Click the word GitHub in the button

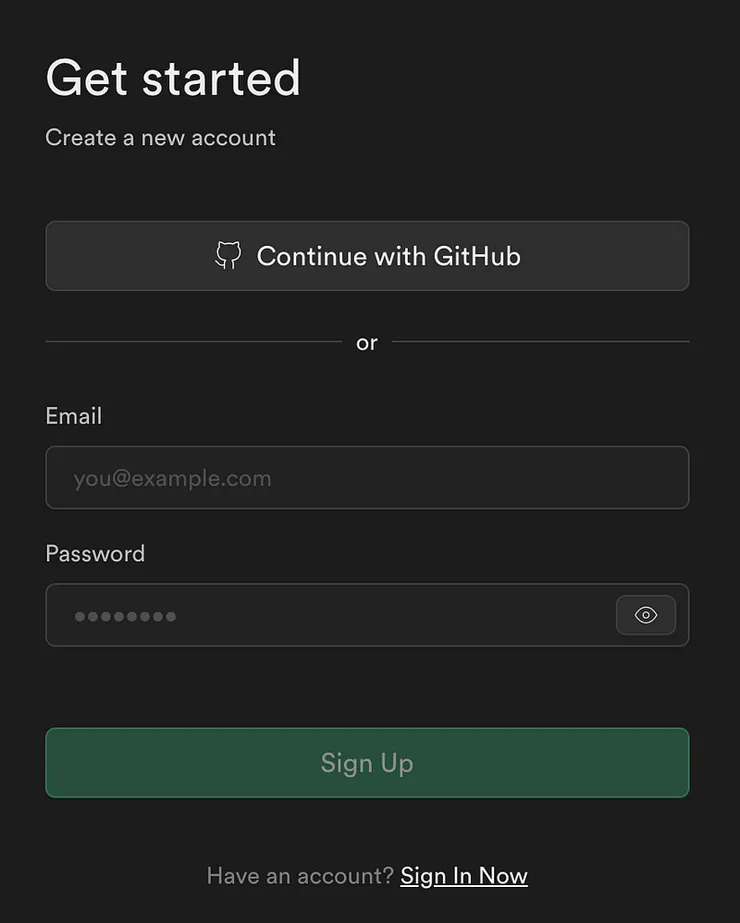point(477,256)
